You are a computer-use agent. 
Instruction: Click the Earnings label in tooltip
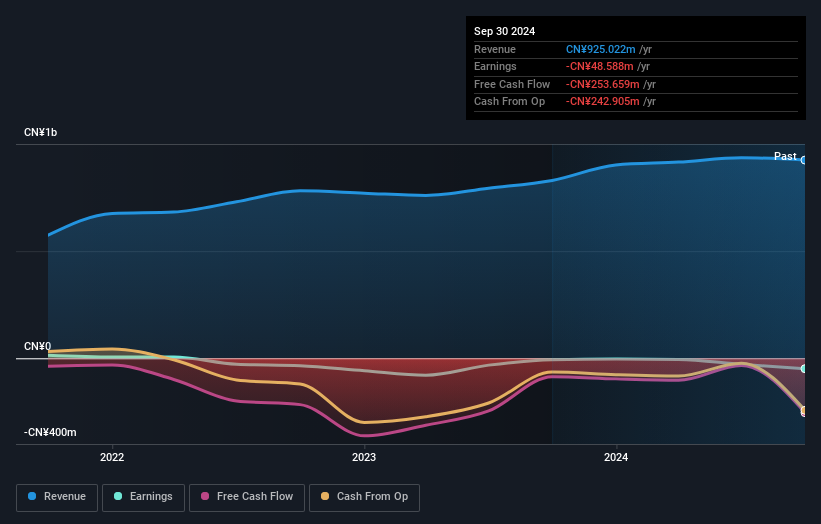click(495, 66)
